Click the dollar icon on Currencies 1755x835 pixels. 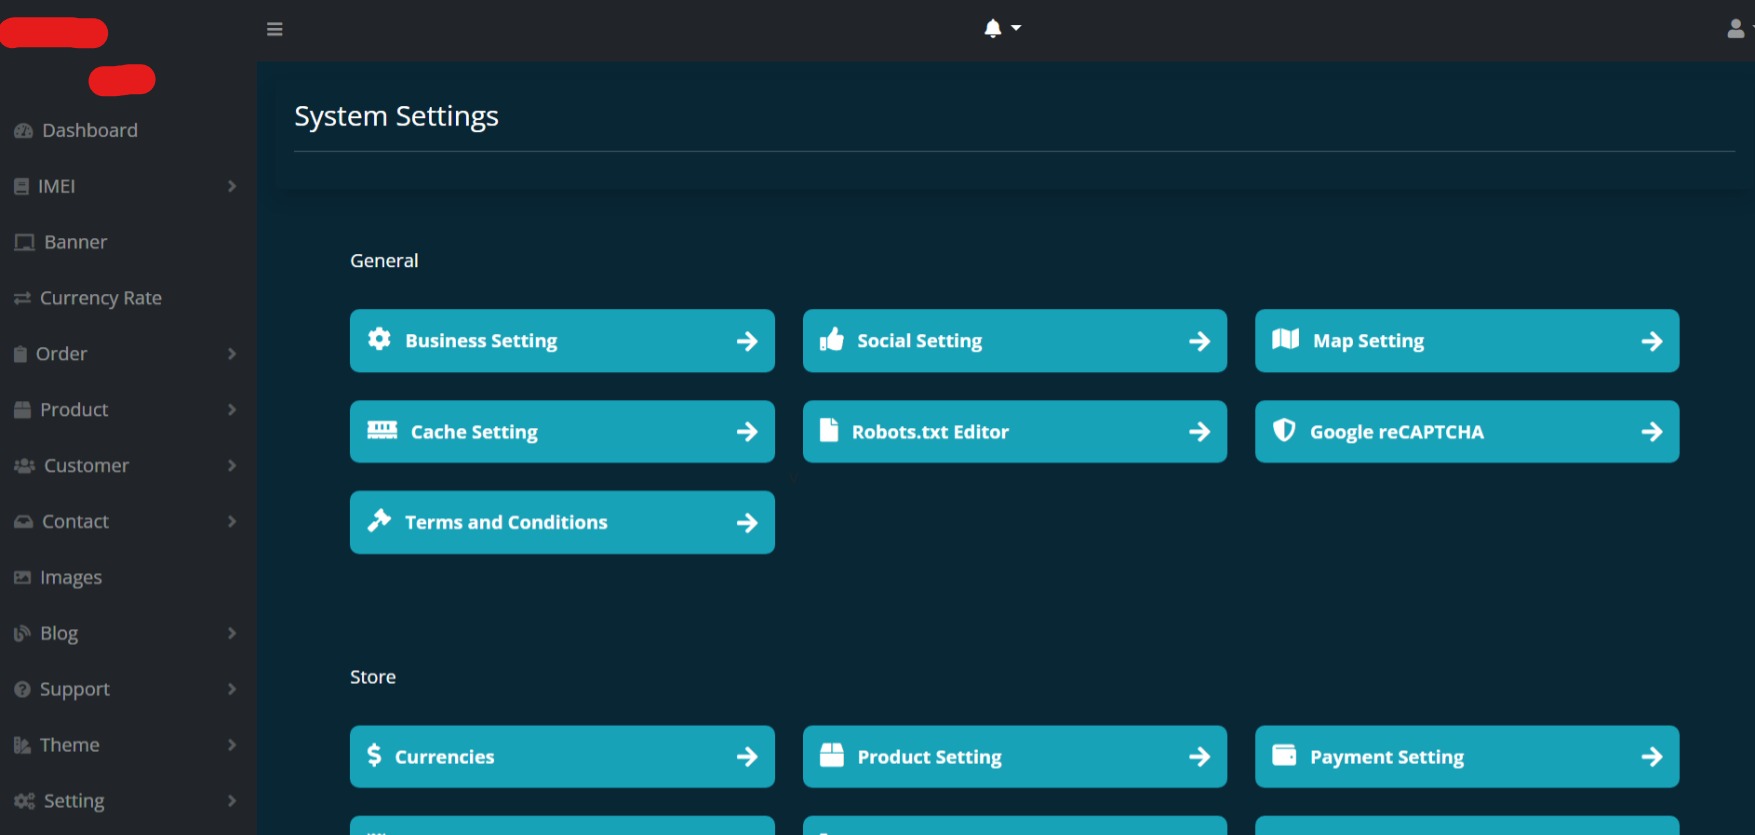pos(374,755)
